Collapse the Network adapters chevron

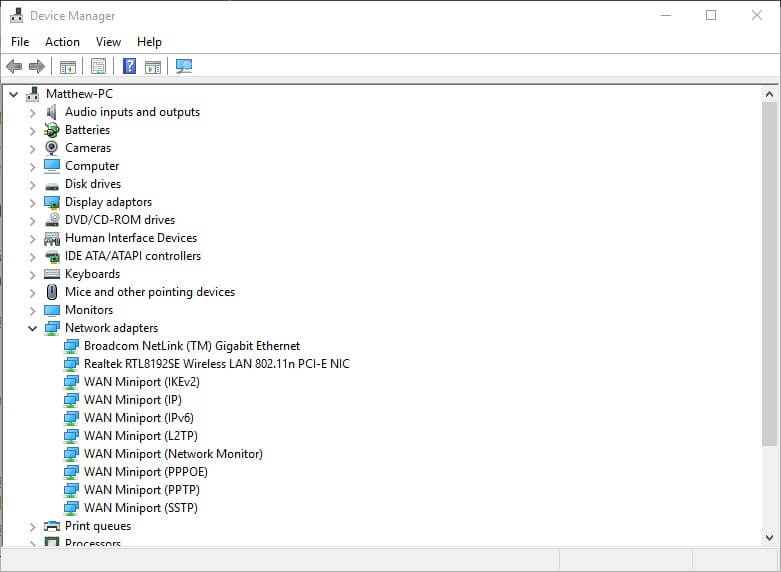32,328
